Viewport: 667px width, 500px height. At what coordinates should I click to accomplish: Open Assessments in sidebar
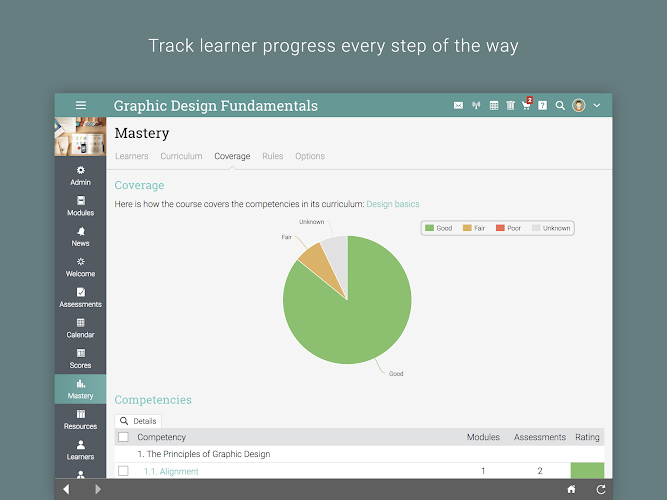point(80,297)
